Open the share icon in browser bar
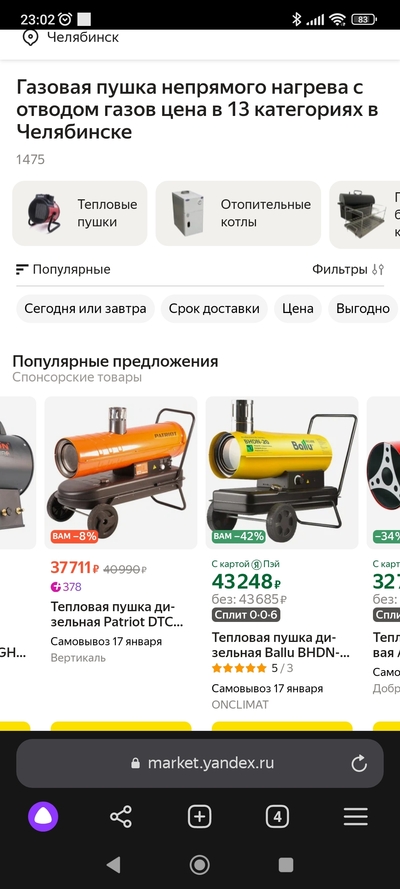The height and width of the screenshot is (889, 400). click(x=121, y=816)
